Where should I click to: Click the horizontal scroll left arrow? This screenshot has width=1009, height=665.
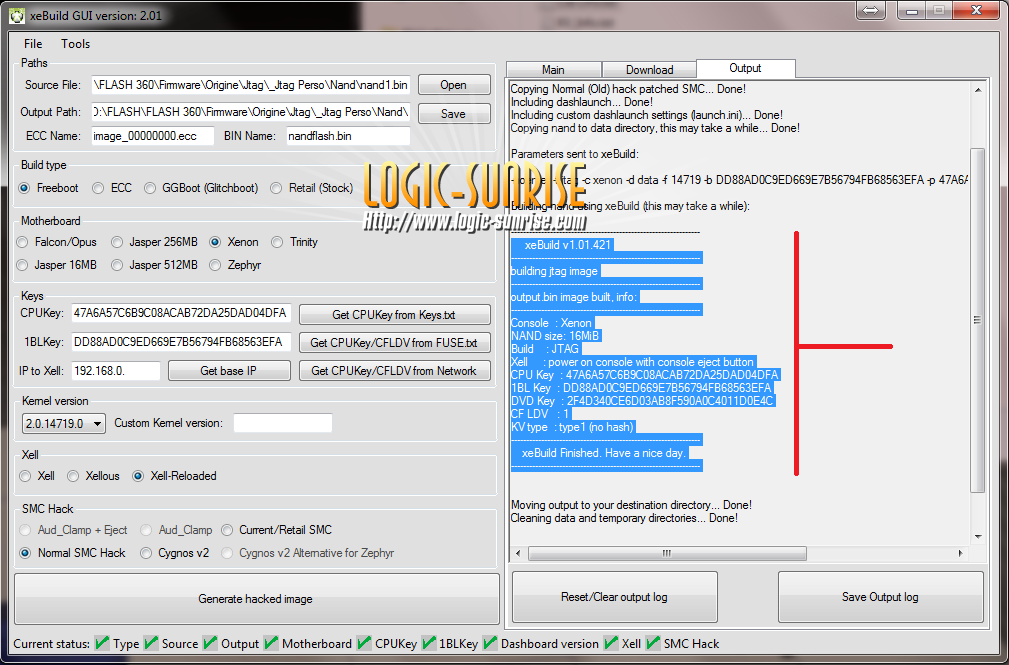[x=519, y=553]
